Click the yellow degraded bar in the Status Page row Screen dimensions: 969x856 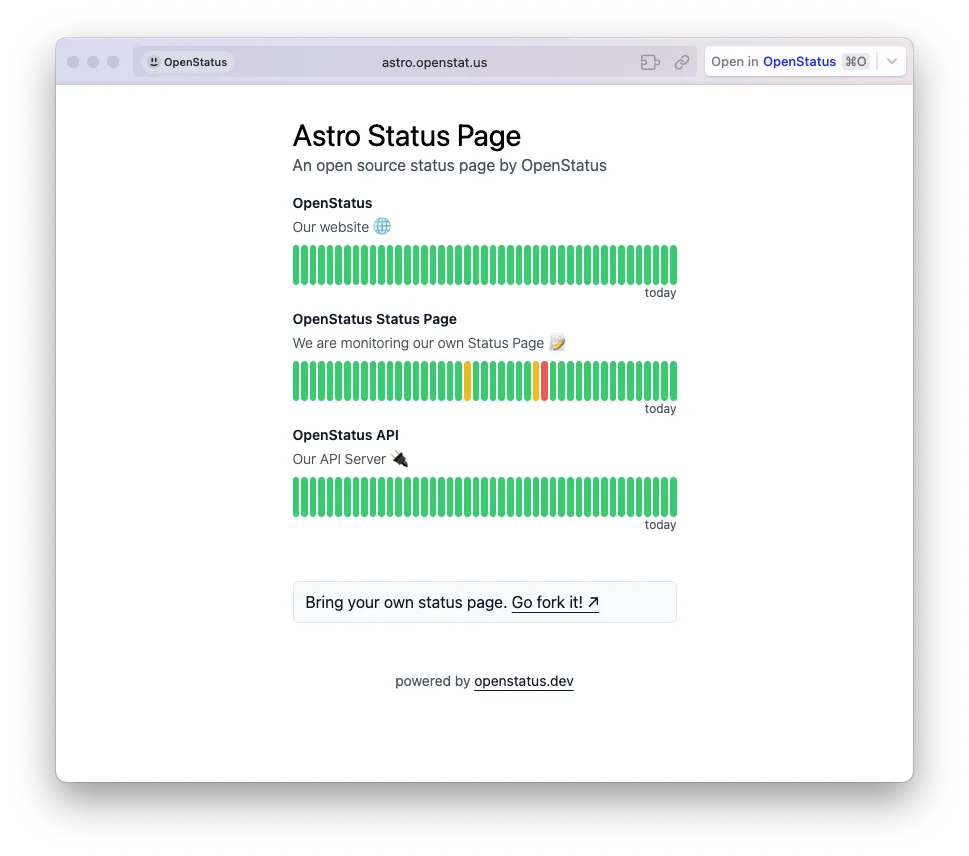tap(466, 380)
